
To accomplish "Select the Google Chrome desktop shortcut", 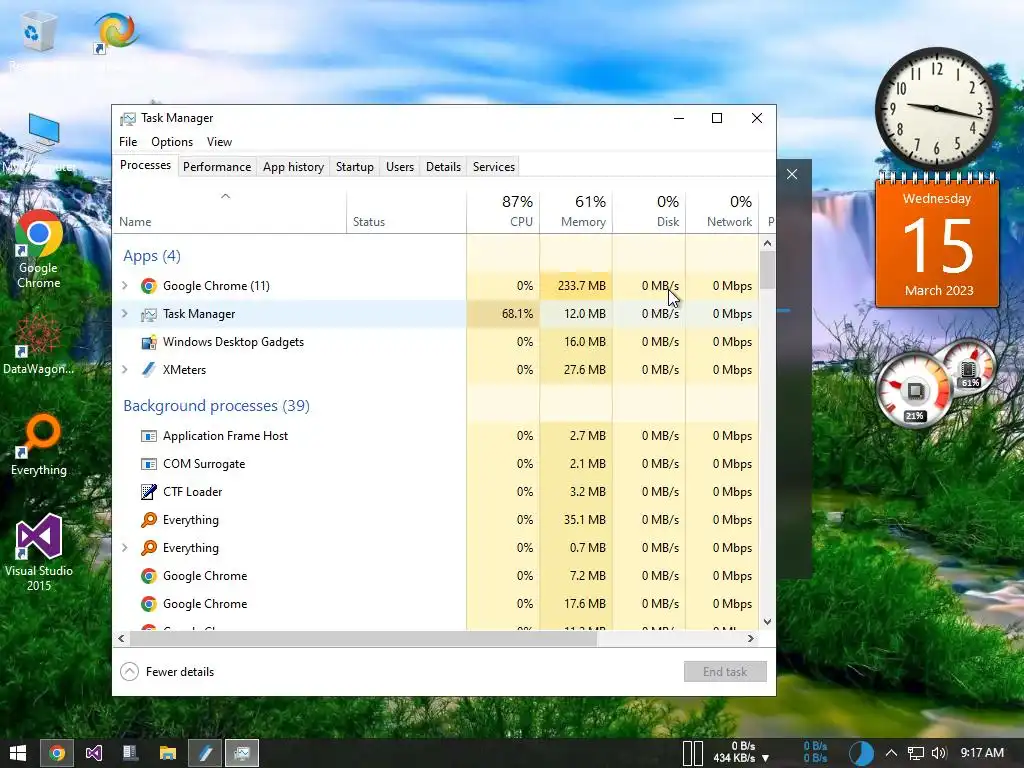I will coord(39,249).
